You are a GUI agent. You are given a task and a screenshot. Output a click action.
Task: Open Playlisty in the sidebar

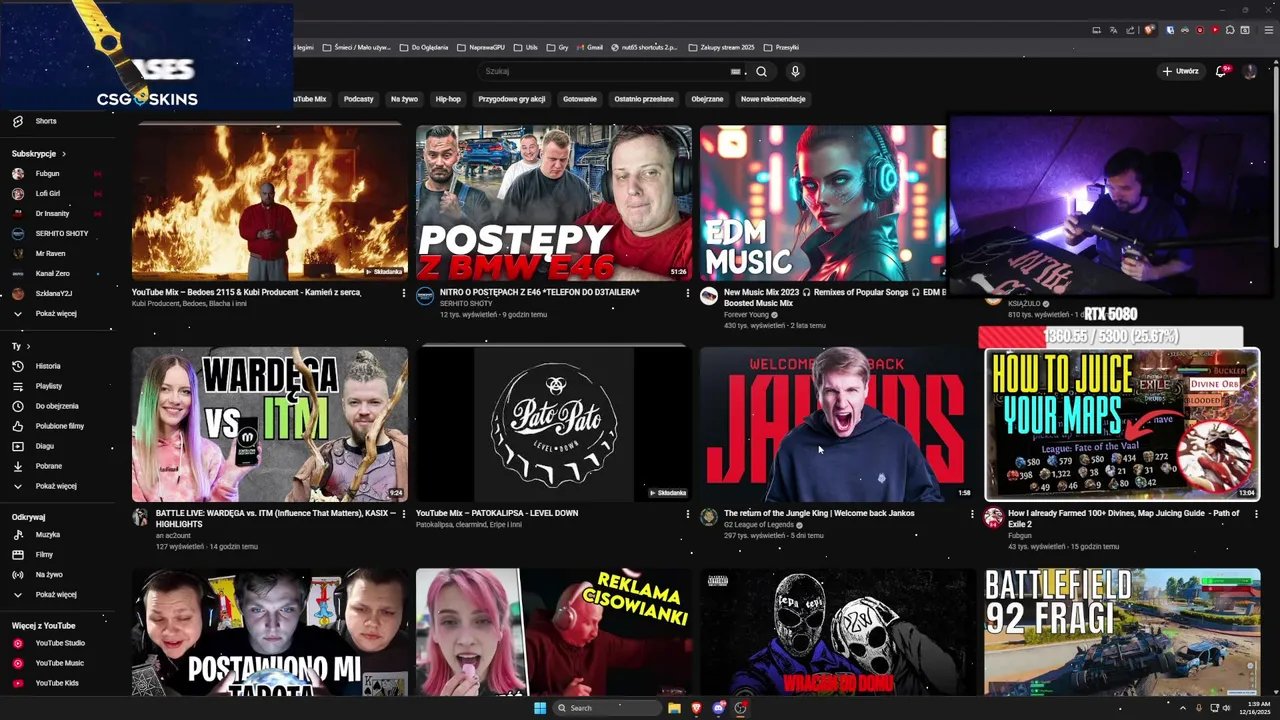48,386
